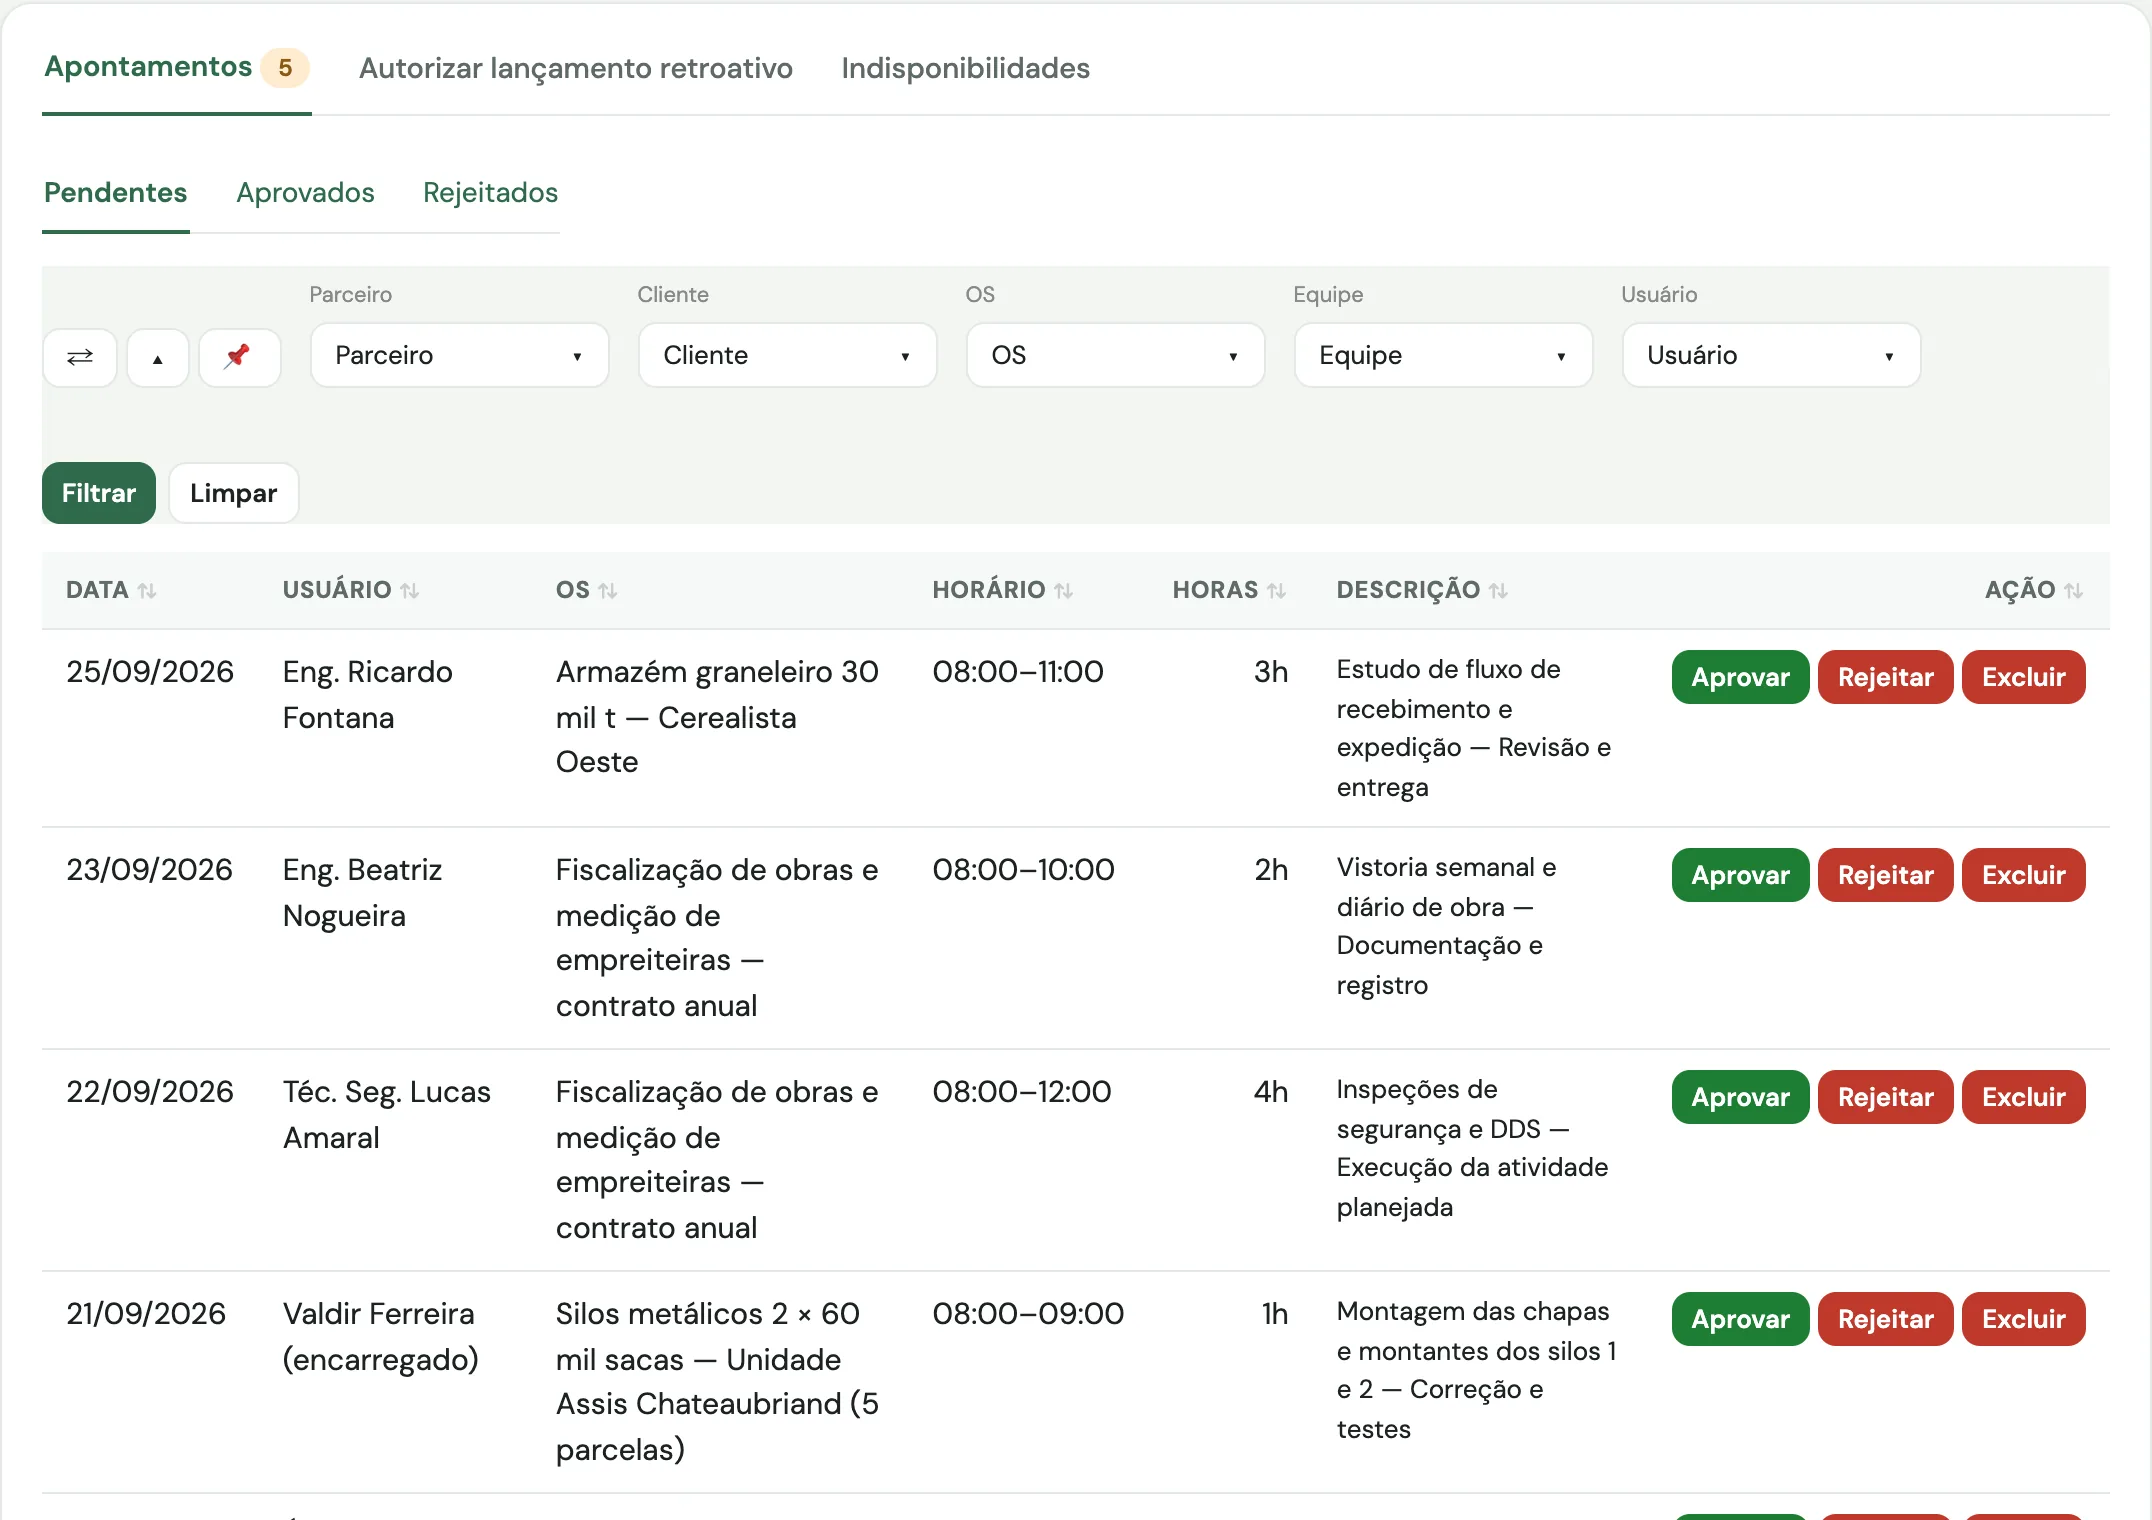Select the Rejeitados sub-tab

(x=490, y=192)
